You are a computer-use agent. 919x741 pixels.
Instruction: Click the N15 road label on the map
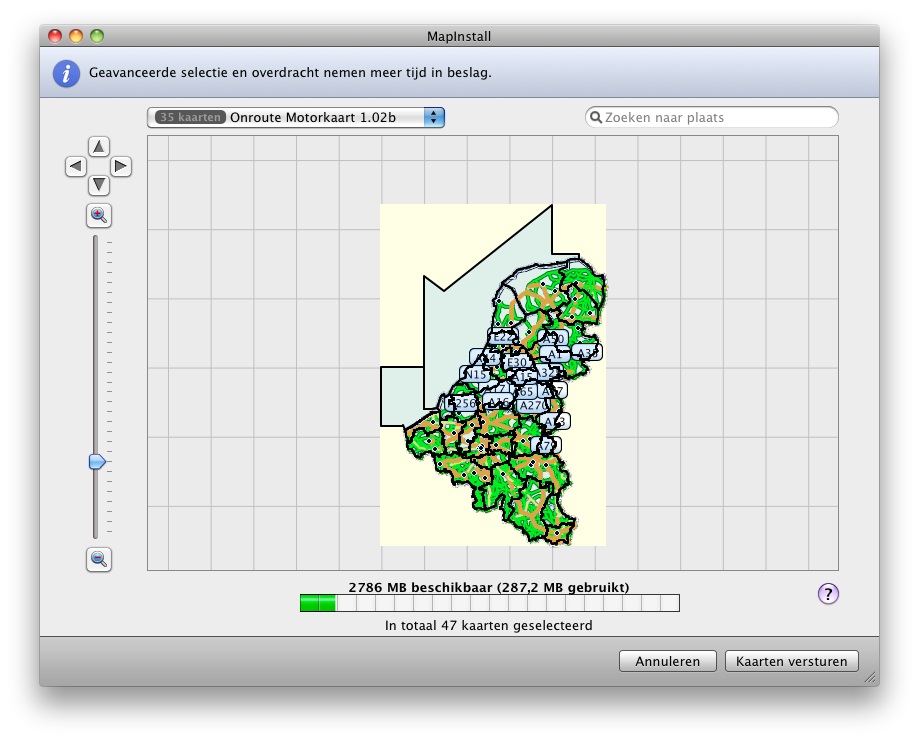coord(476,375)
